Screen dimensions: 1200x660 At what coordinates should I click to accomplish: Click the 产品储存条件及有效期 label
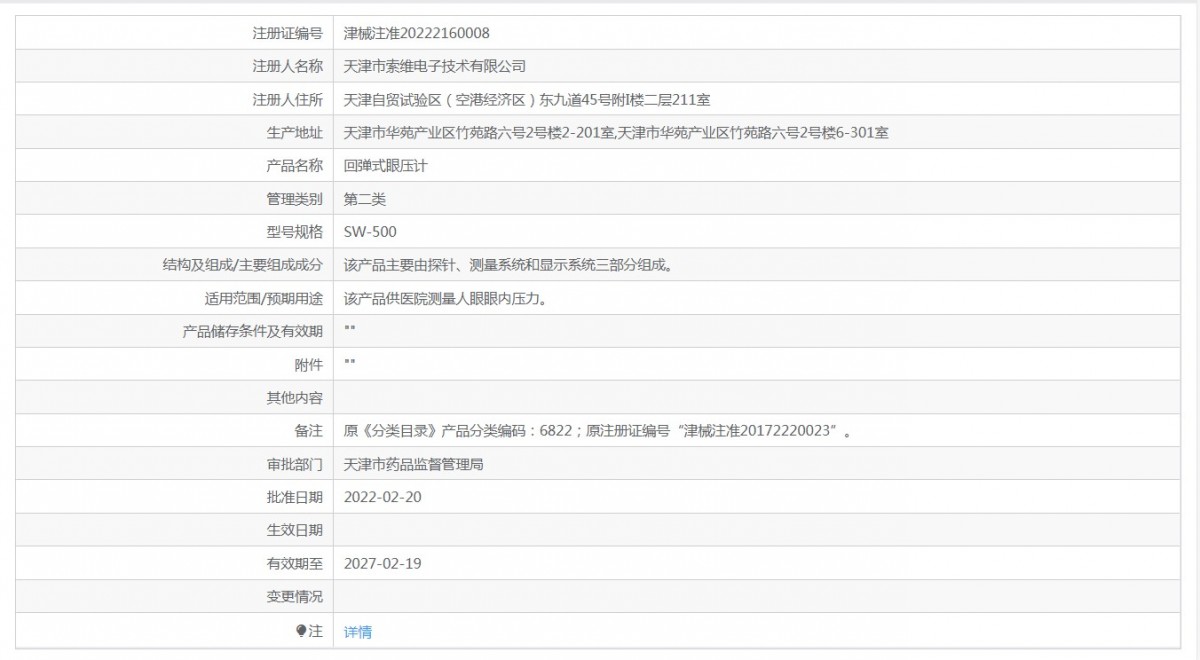tap(253, 331)
